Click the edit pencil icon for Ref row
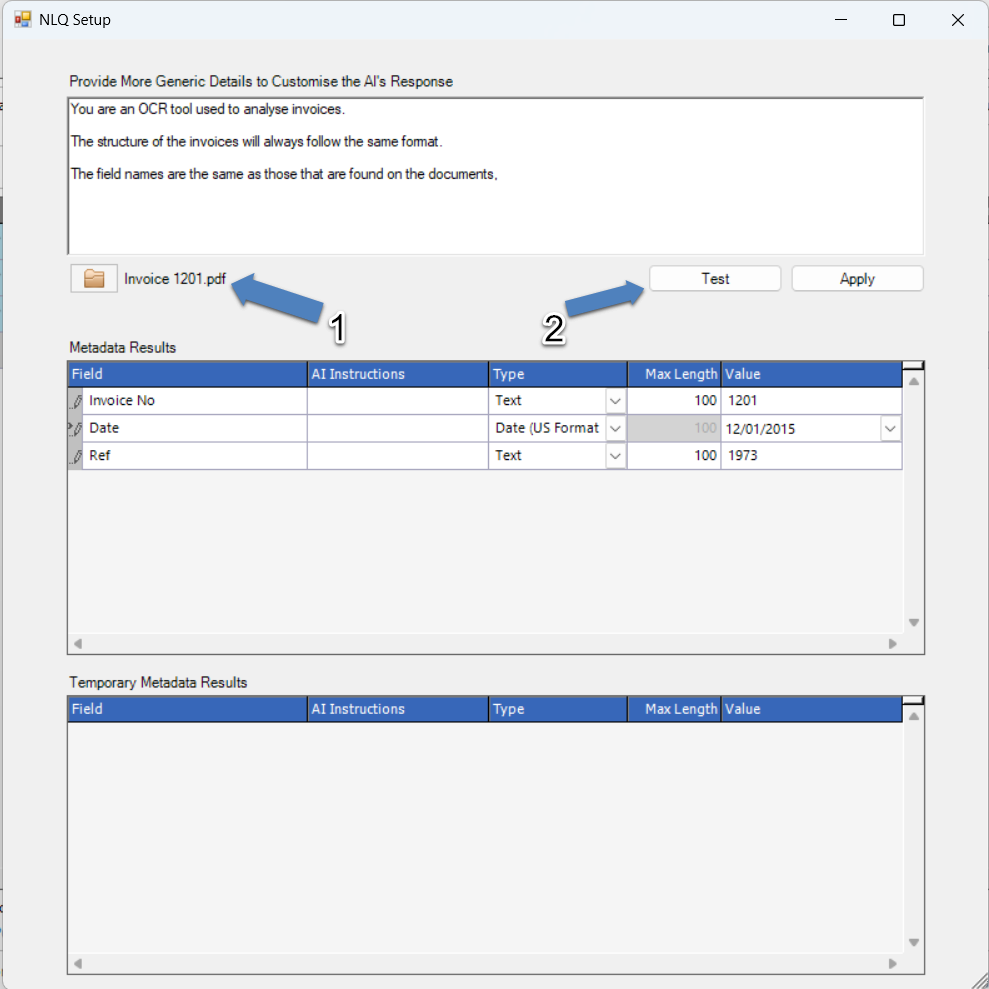Viewport: 989px width, 989px height. point(76,456)
